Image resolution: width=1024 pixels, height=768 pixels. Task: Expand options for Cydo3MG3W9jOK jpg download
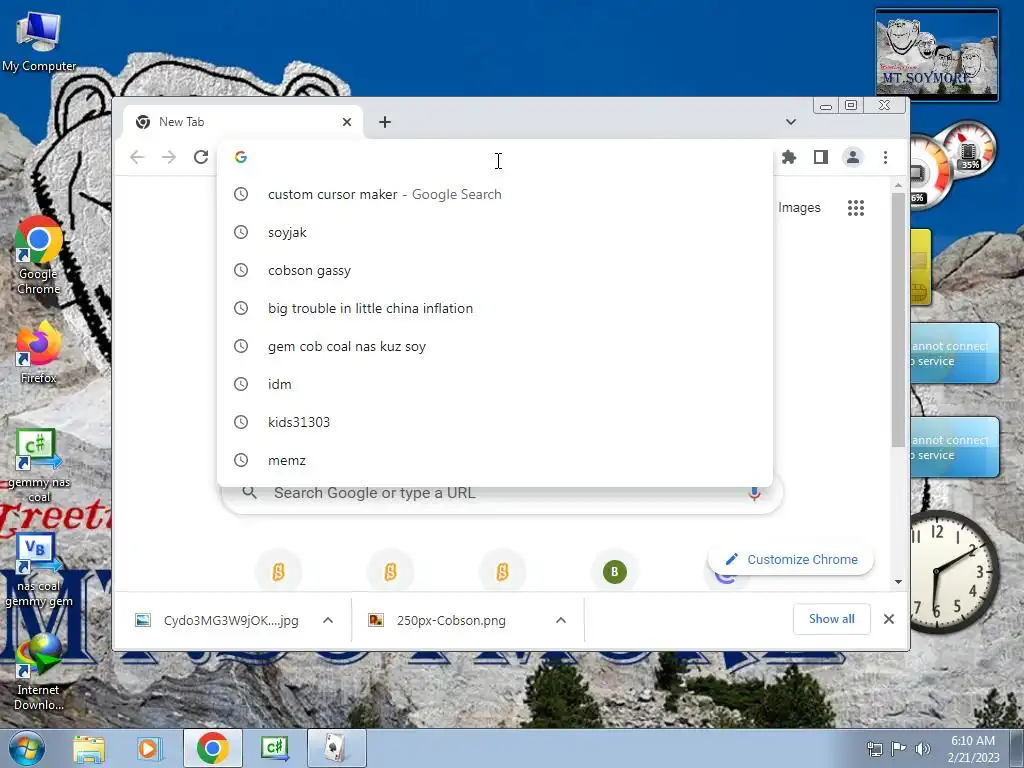tap(328, 620)
